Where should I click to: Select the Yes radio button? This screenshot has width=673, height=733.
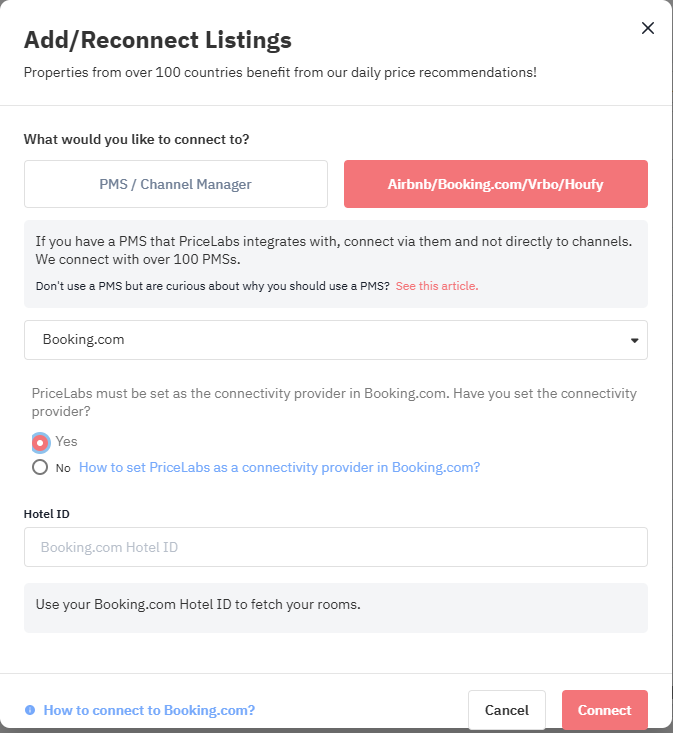coord(40,442)
